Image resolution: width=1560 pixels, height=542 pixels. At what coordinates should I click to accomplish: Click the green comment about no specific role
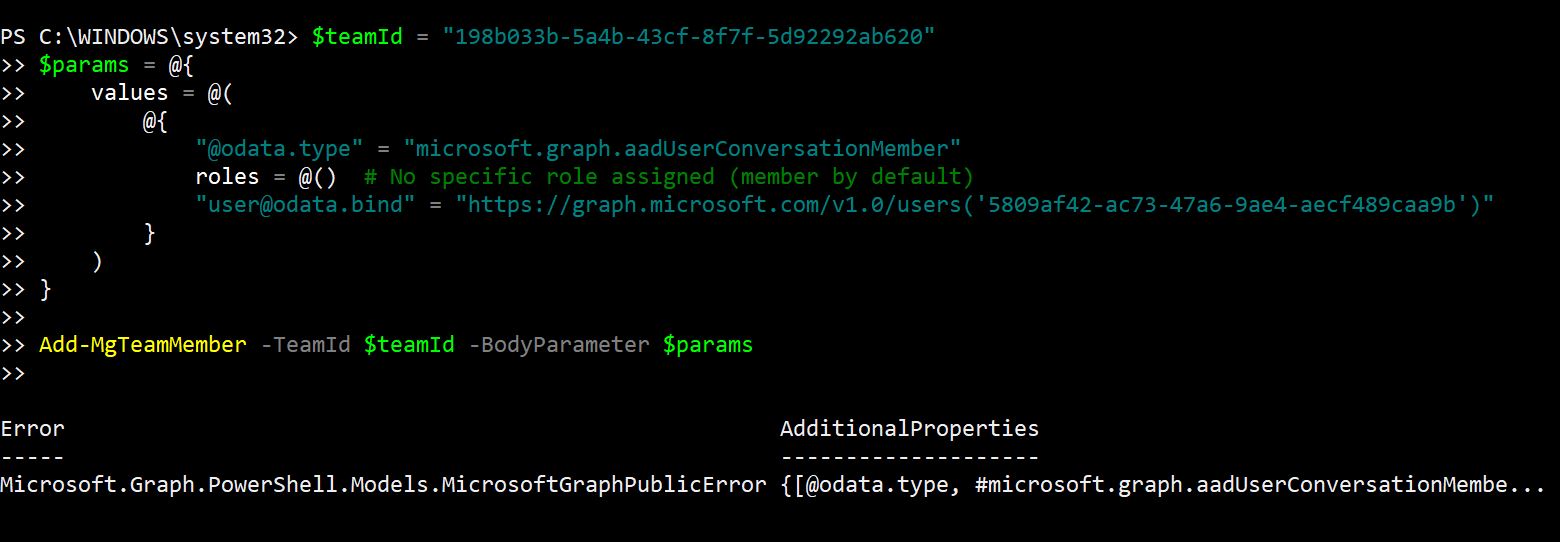click(x=668, y=177)
